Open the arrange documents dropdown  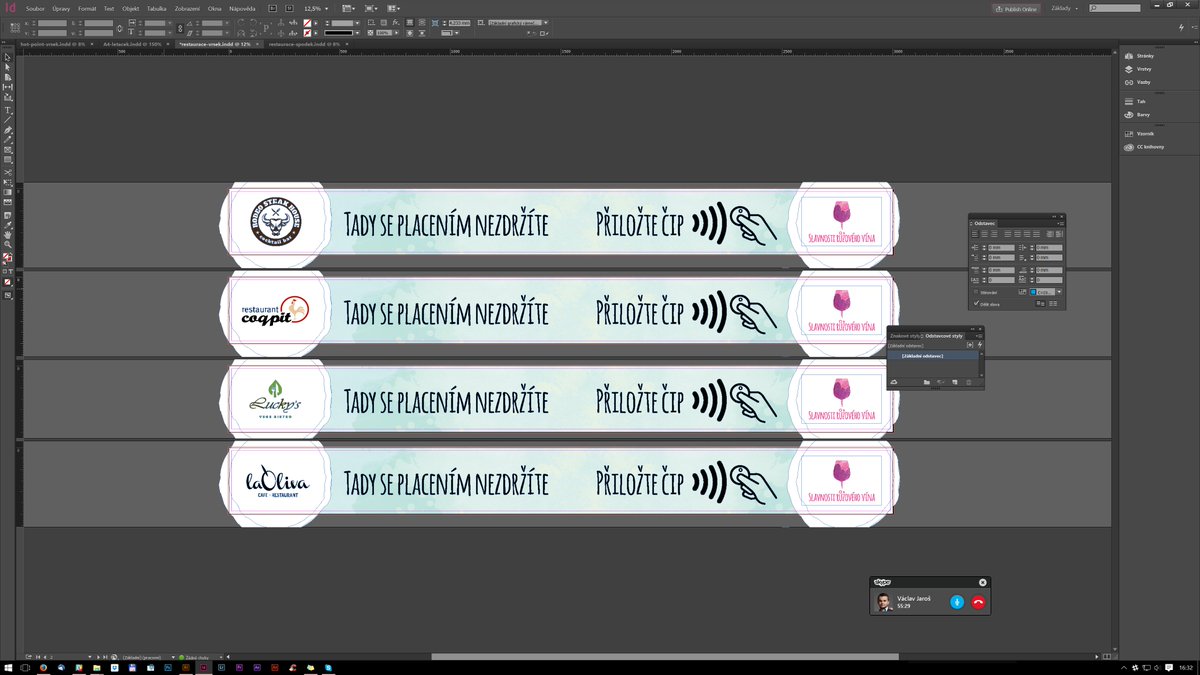point(394,8)
